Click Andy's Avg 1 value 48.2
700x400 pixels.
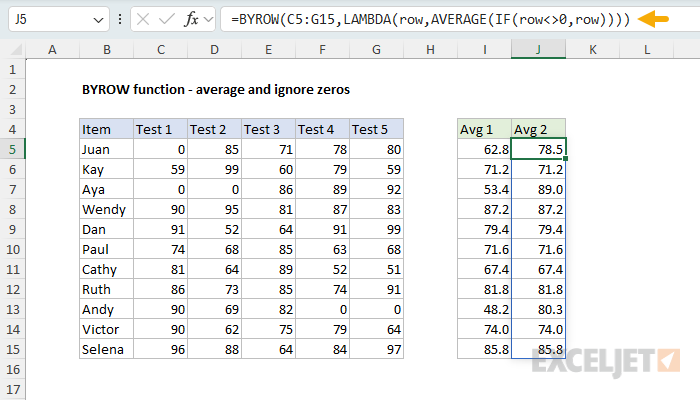(x=485, y=309)
